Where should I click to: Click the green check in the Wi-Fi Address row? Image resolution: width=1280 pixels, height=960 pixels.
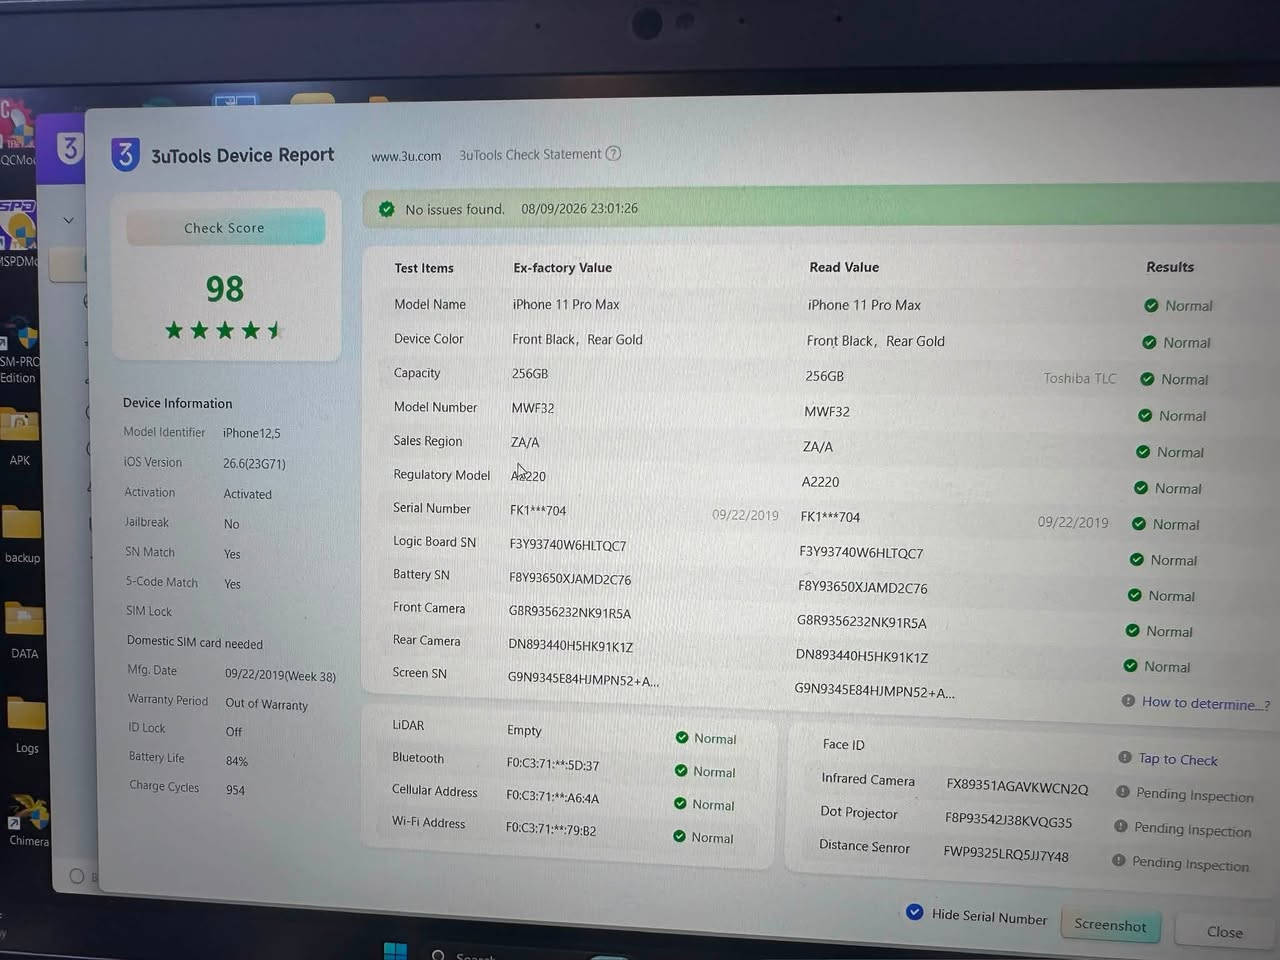[x=680, y=836]
